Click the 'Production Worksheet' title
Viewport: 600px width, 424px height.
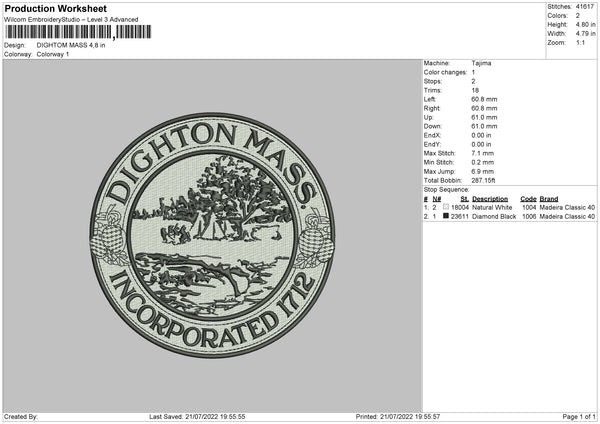click(x=55, y=8)
